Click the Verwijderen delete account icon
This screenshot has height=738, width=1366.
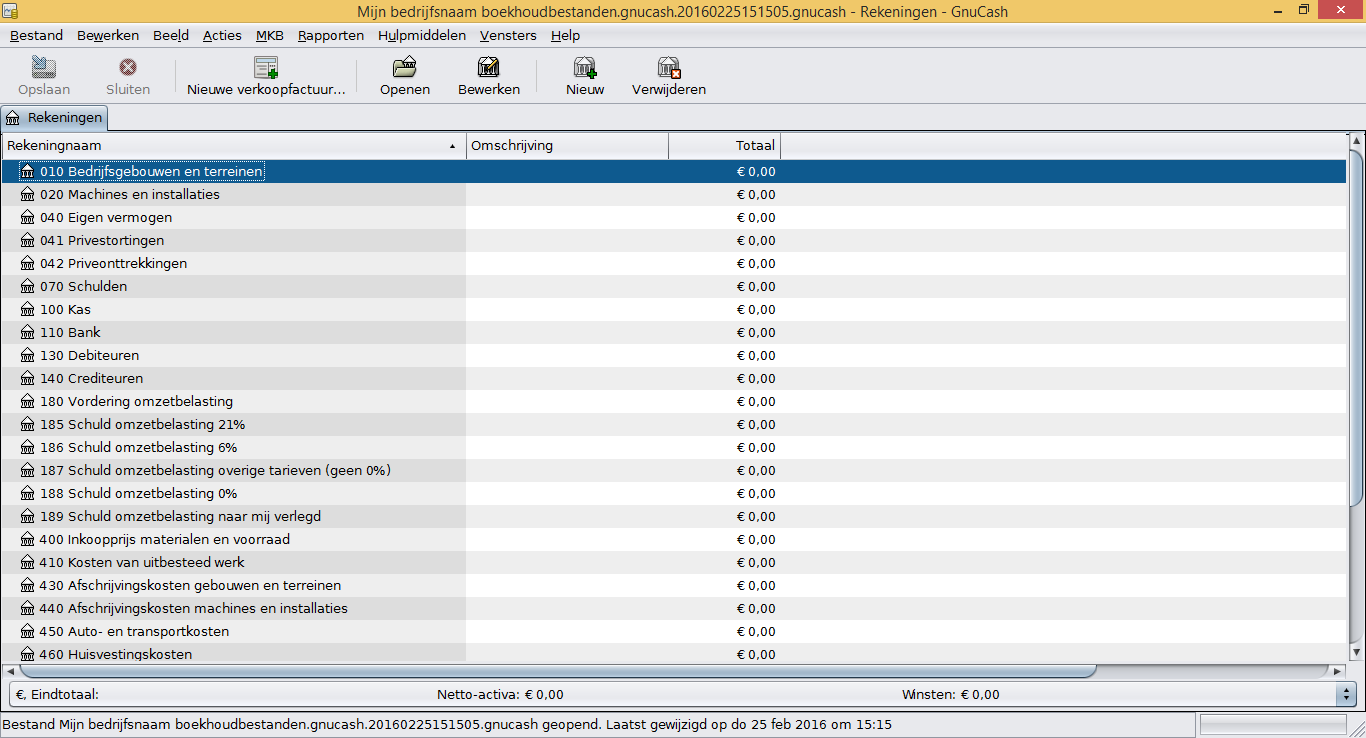click(x=669, y=68)
